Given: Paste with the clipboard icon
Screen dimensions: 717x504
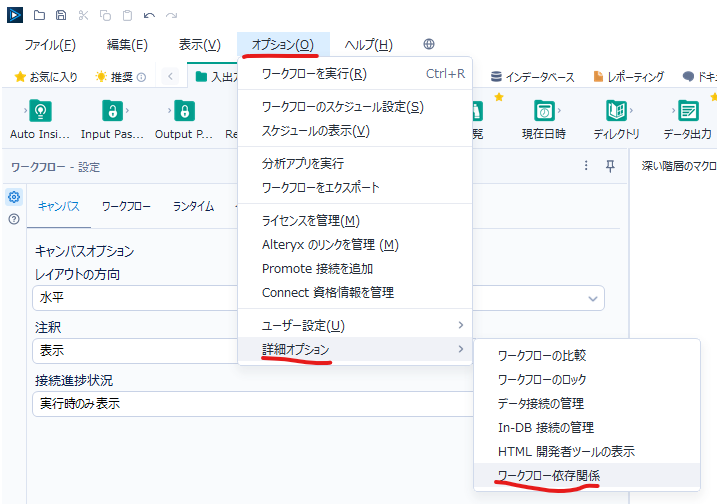Looking at the screenshot, I should [x=127, y=16].
